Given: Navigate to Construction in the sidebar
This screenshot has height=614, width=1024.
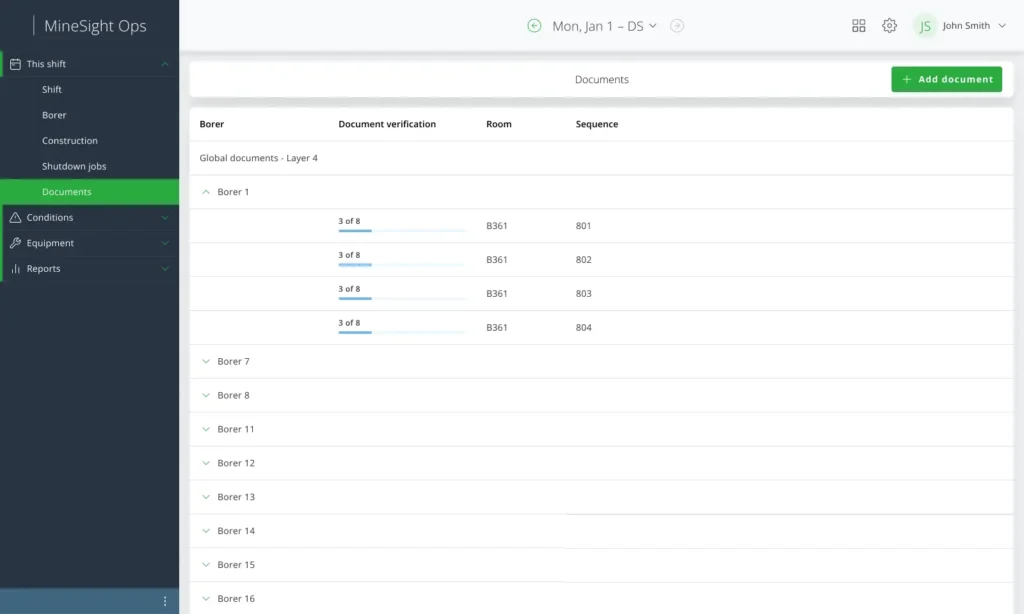Looking at the screenshot, I should pos(70,141).
